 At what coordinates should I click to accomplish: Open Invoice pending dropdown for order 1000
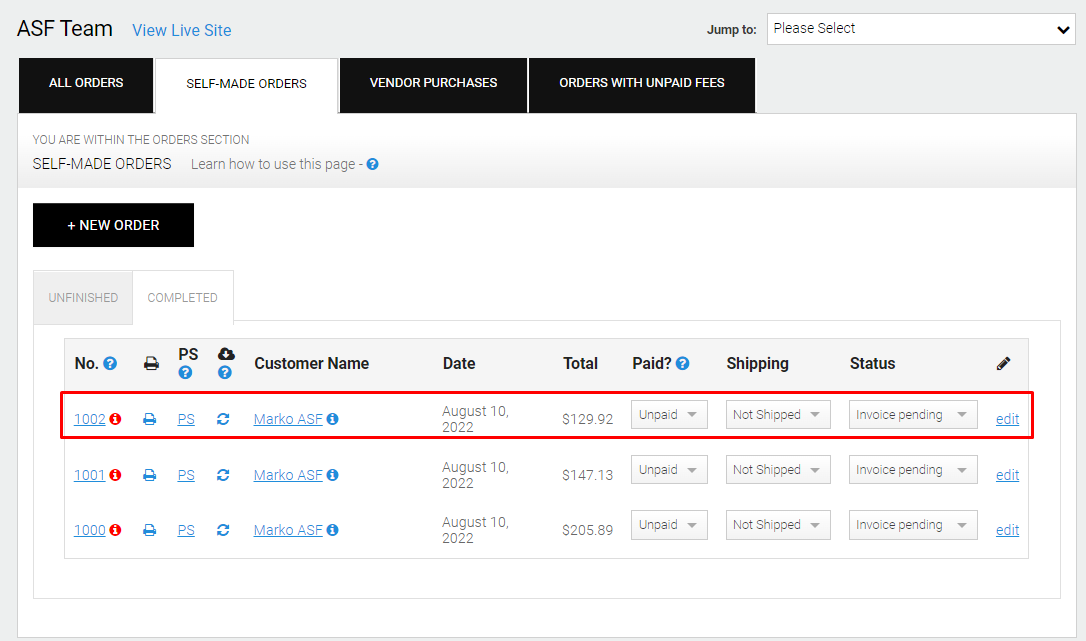pos(913,525)
